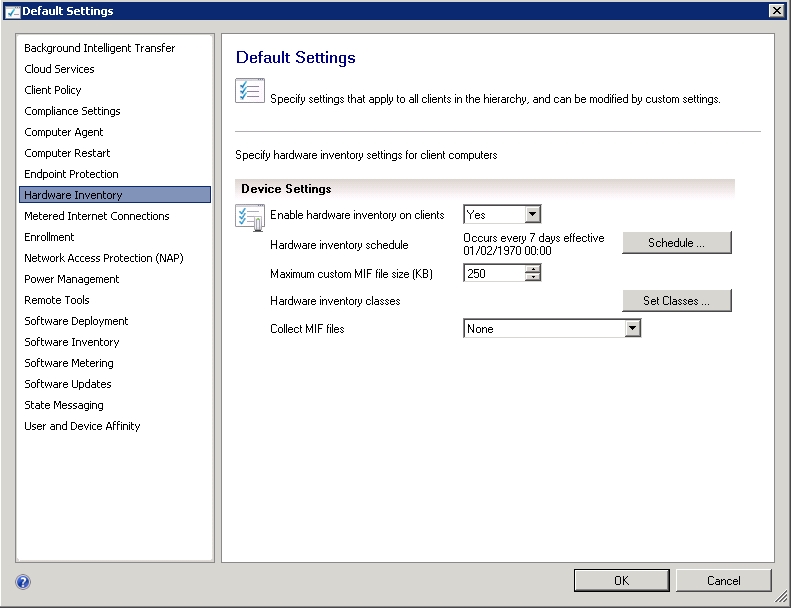The height and width of the screenshot is (608, 791).
Task: Open User and Device Affinity settings
Action: pyautogui.click(x=82, y=426)
